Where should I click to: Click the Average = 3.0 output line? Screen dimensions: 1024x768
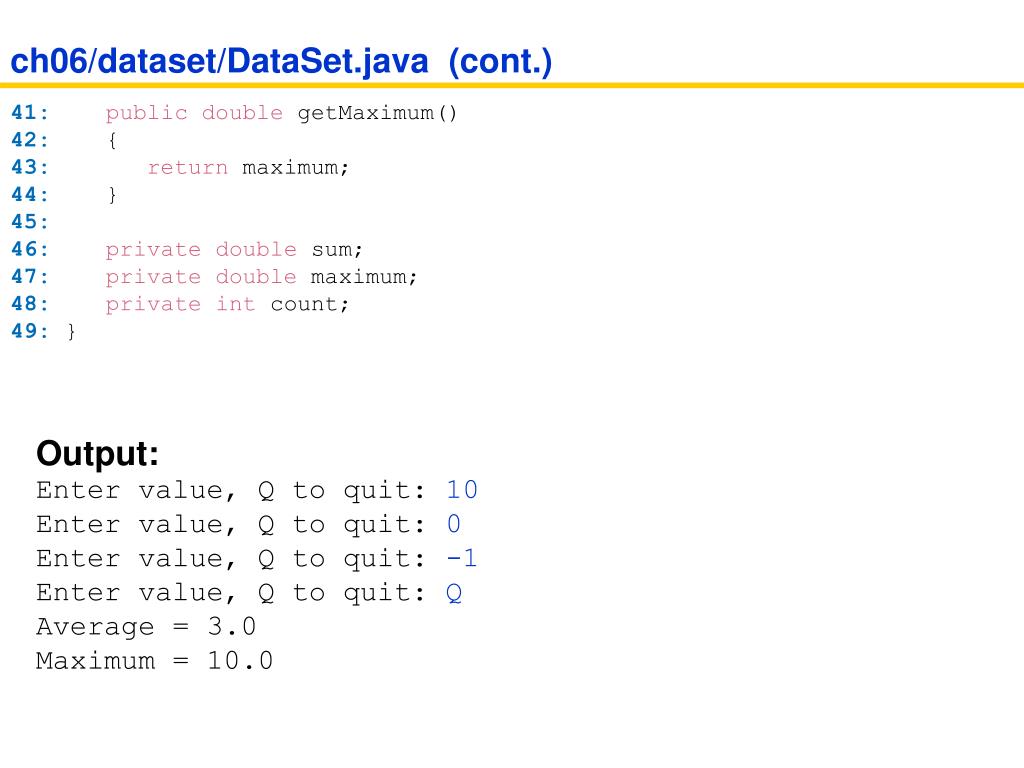tap(146, 627)
